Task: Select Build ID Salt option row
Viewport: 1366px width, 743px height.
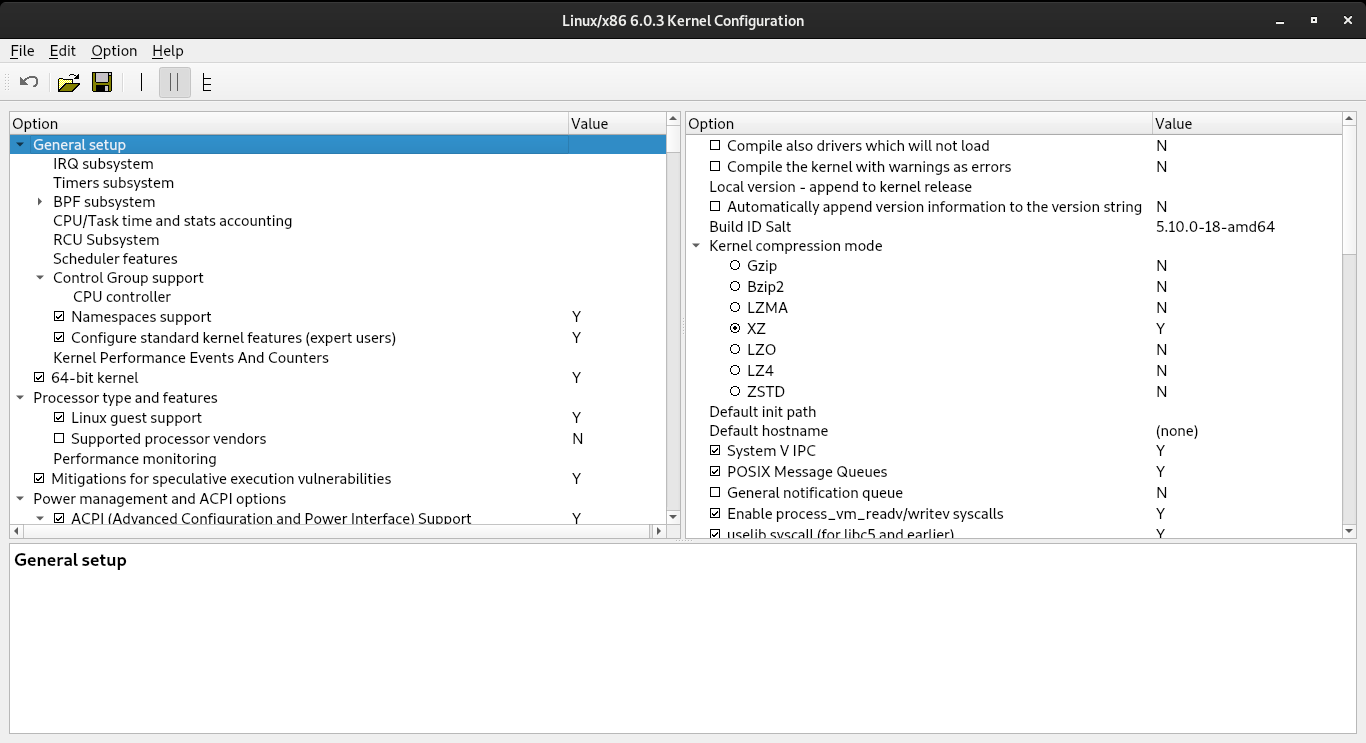Action: tap(750, 227)
